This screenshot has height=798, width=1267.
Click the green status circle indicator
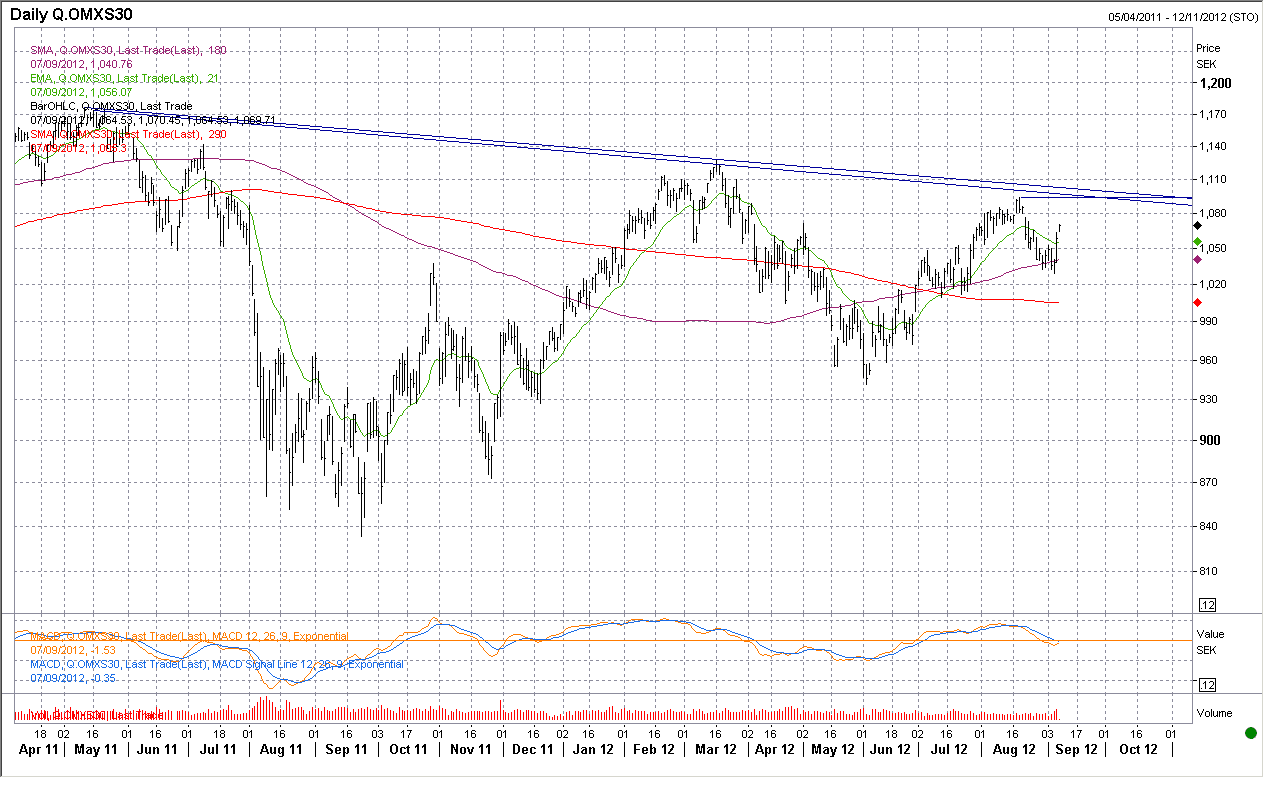pyautogui.click(x=1250, y=733)
